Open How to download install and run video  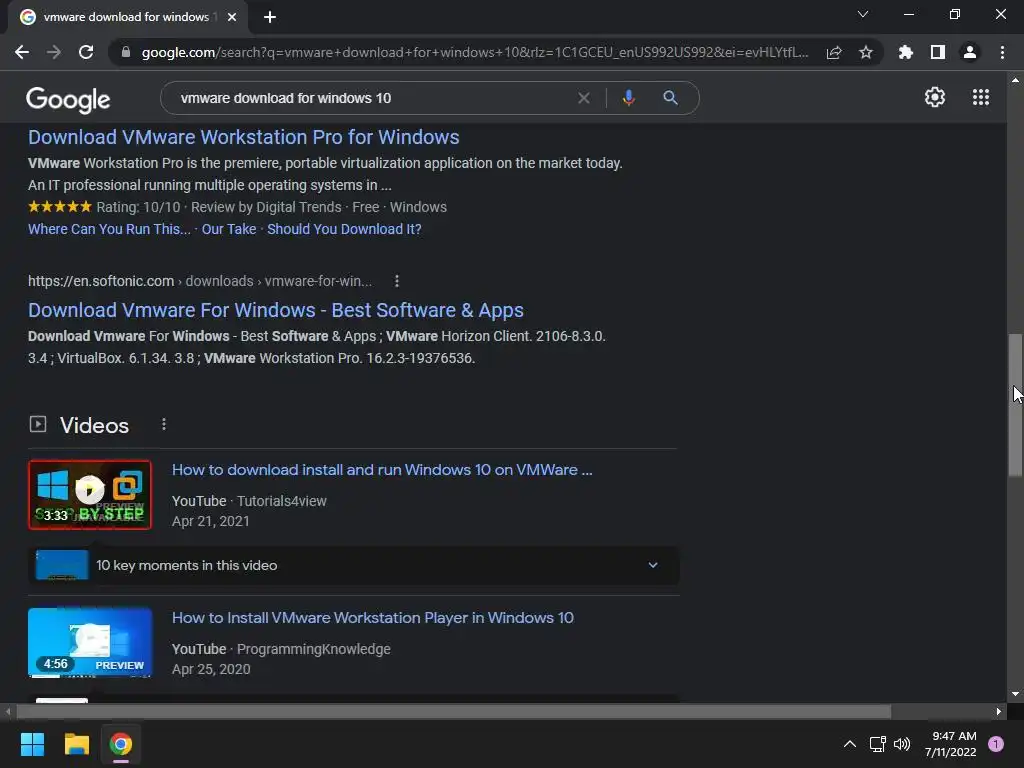tap(382, 470)
